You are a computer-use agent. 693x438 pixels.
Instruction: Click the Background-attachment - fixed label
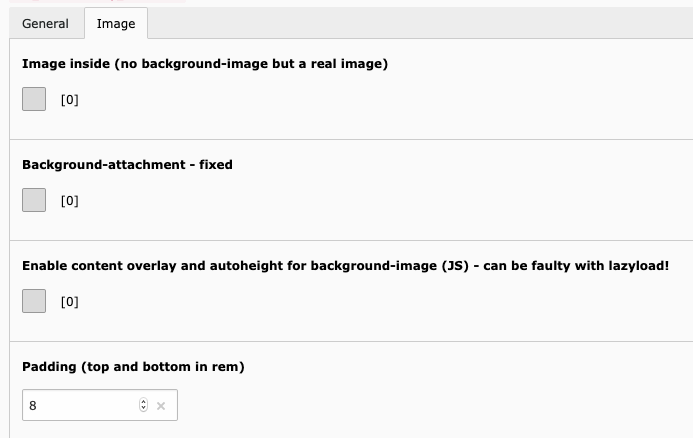[x=127, y=164]
